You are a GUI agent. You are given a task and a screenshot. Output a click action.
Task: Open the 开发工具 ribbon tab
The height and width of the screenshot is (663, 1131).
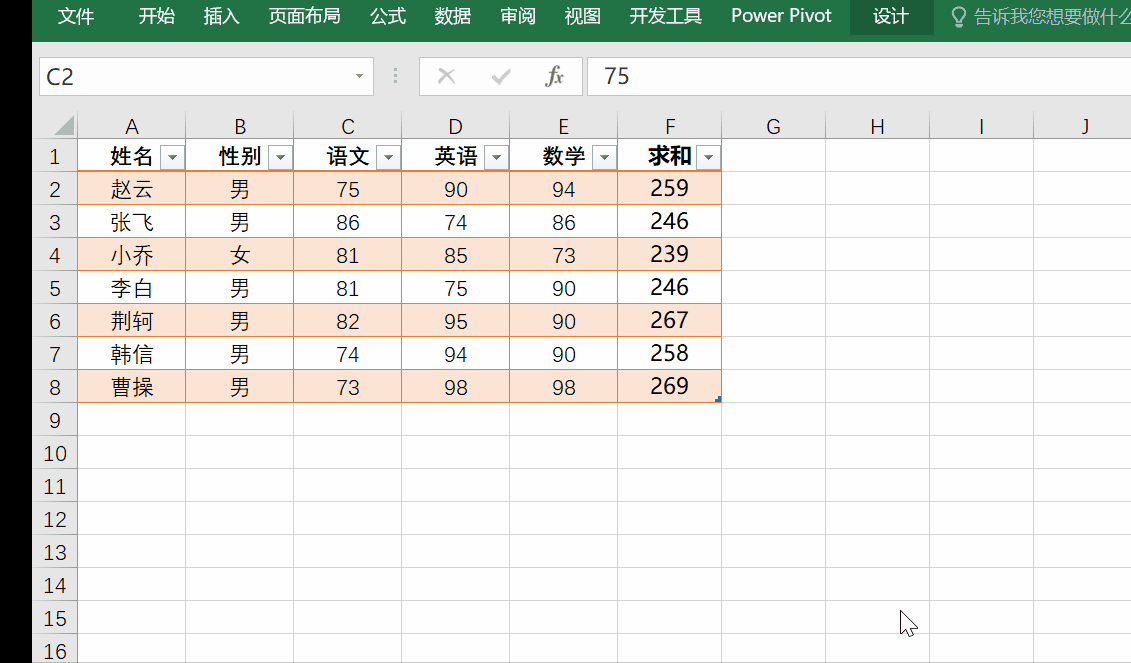(665, 16)
